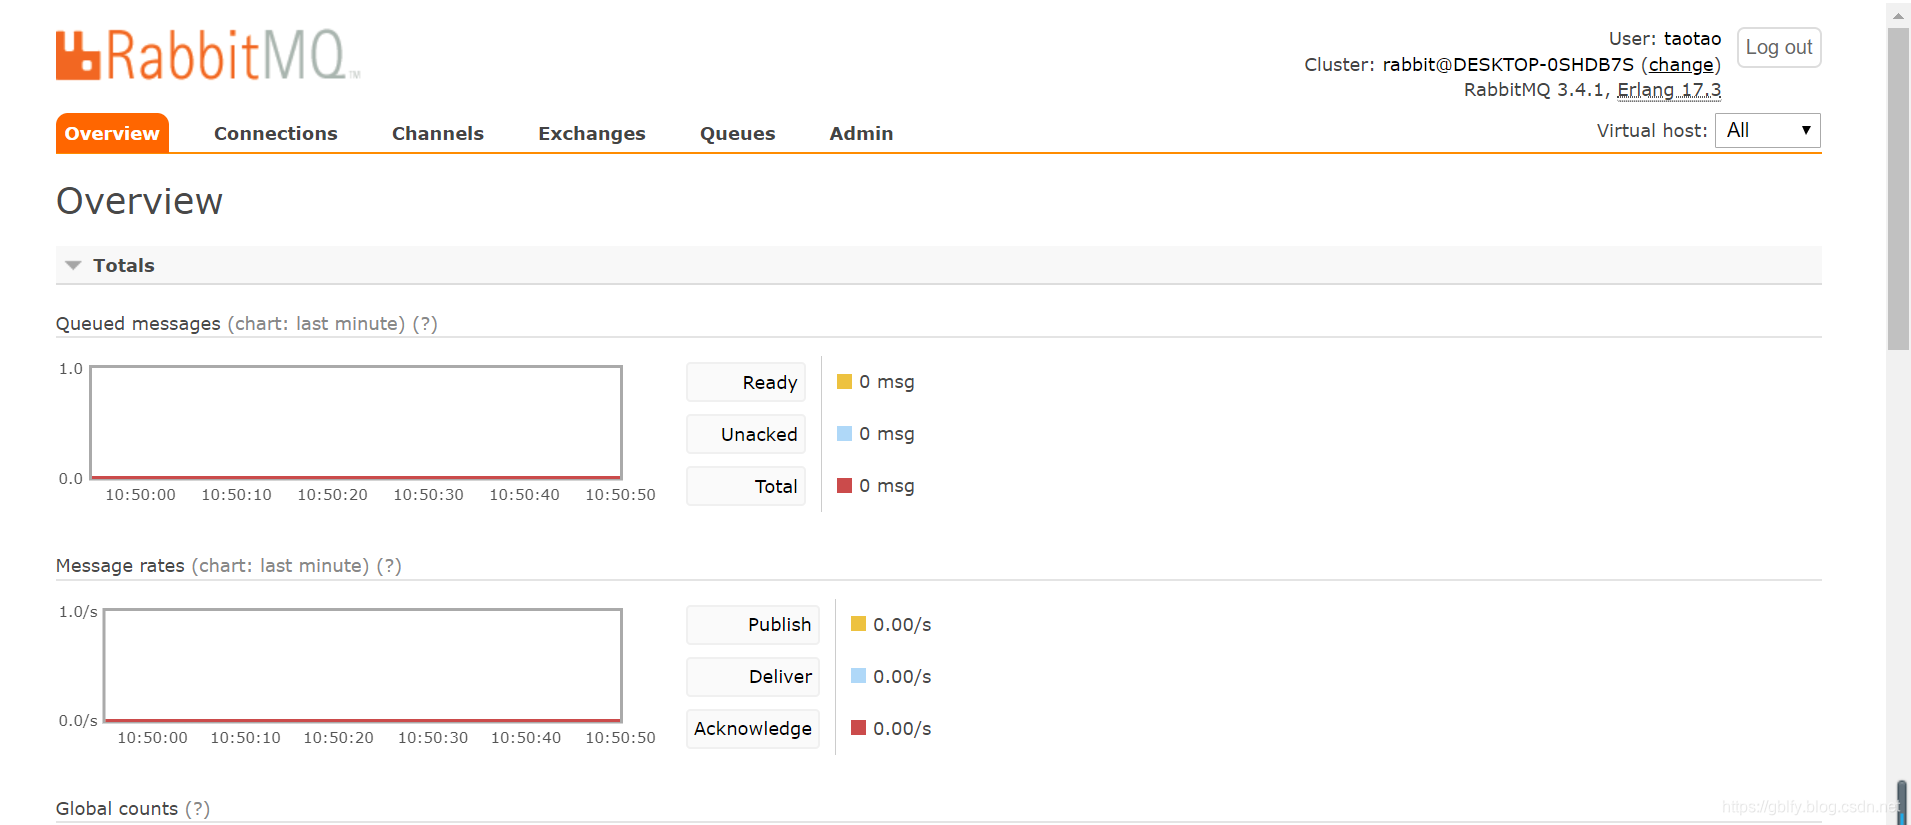This screenshot has width=1911, height=825.
Task: Click the scrollbar up arrow
Action: 1898,15
